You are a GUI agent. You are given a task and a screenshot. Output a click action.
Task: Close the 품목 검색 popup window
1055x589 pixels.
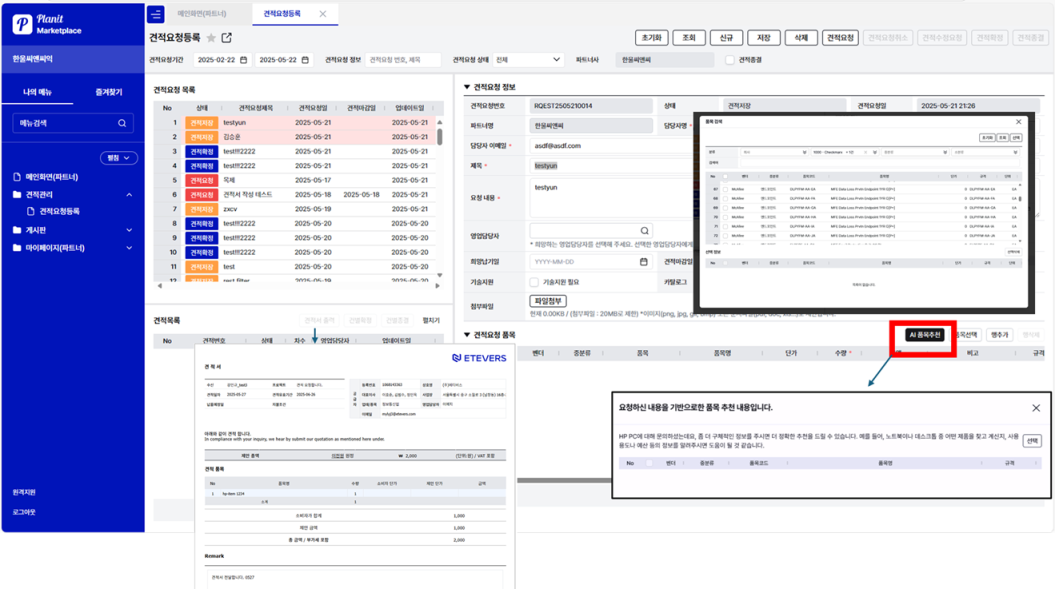coord(1019,122)
